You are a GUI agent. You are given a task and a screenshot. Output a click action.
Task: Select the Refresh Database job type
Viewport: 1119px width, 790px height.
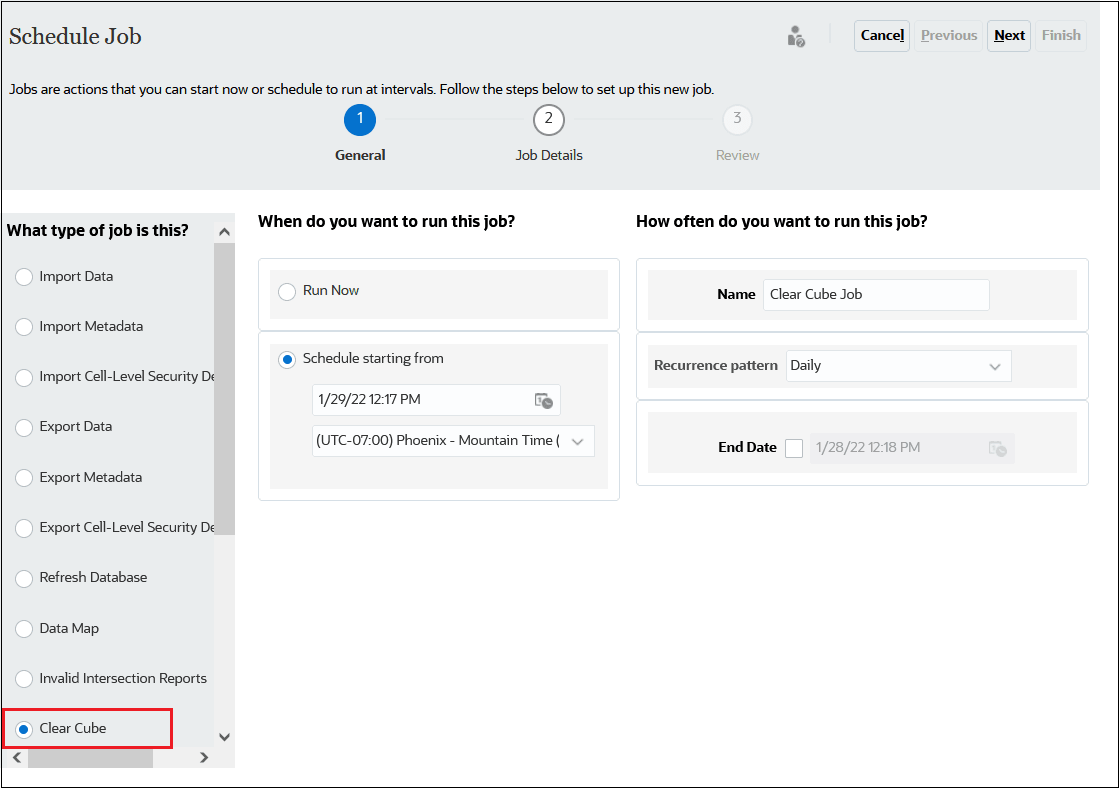(x=23, y=577)
